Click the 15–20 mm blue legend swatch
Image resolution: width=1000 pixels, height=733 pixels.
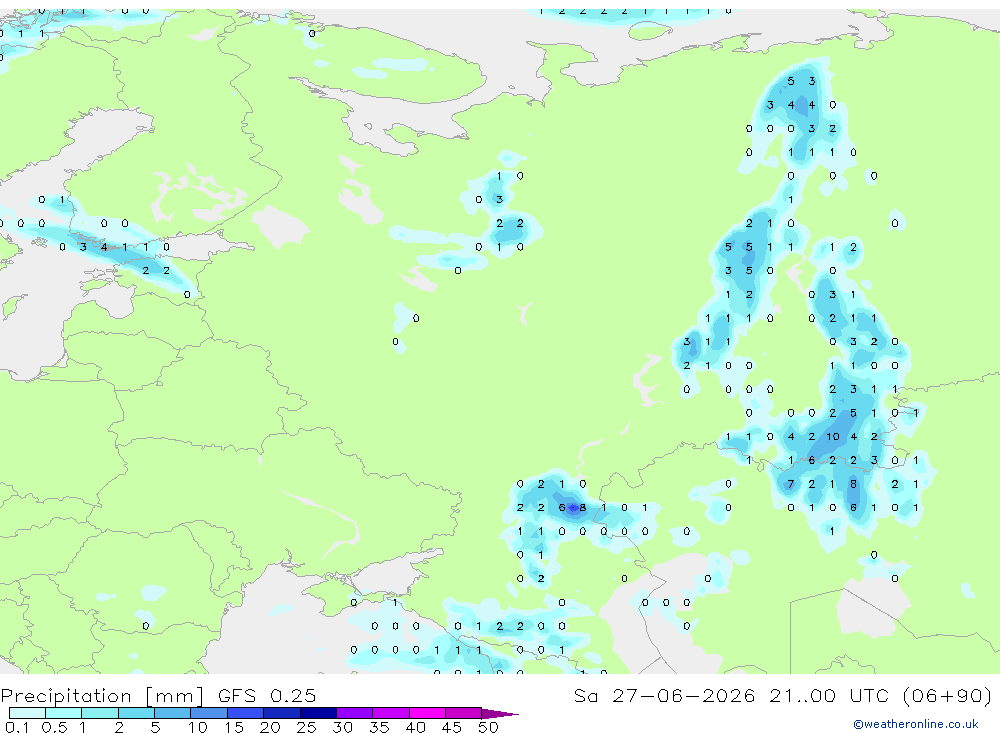point(245,713)
